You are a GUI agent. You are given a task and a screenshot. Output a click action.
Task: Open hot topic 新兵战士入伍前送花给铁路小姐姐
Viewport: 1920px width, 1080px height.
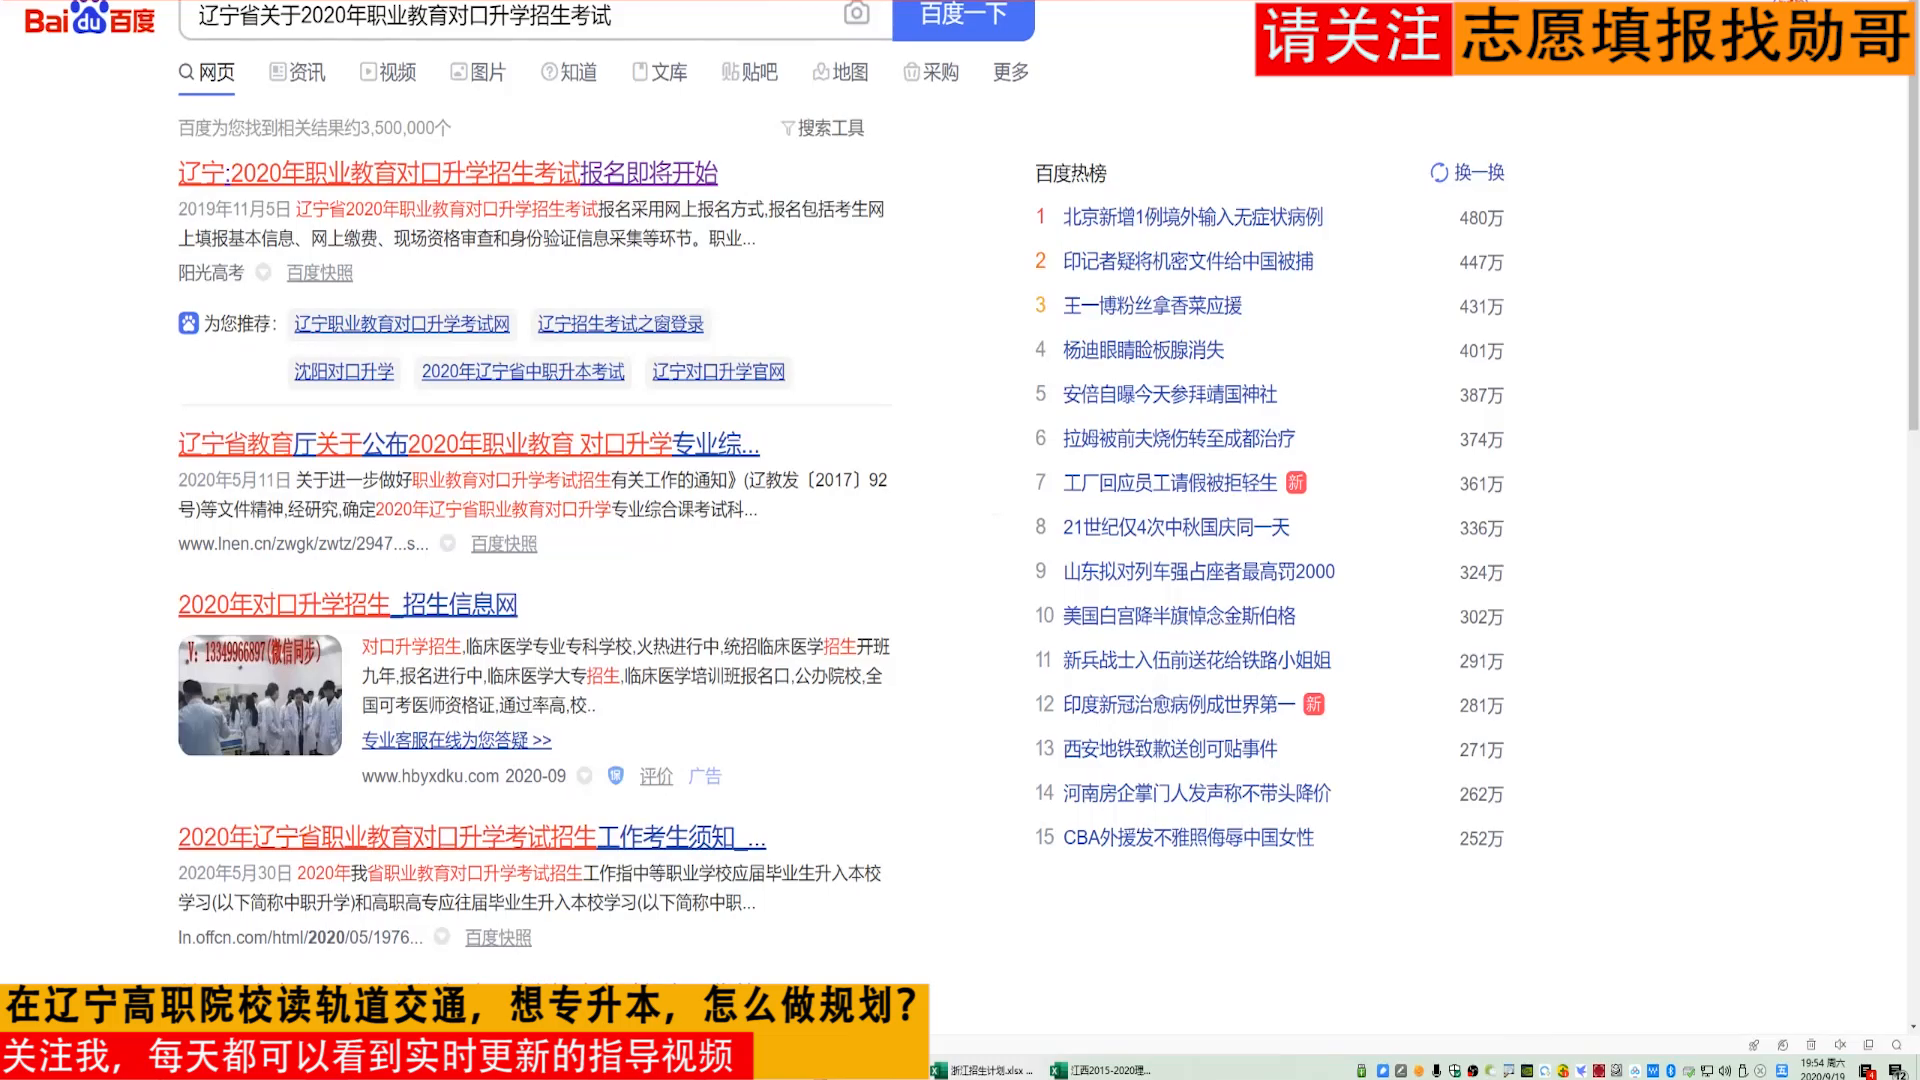[x=1197, y=660]
